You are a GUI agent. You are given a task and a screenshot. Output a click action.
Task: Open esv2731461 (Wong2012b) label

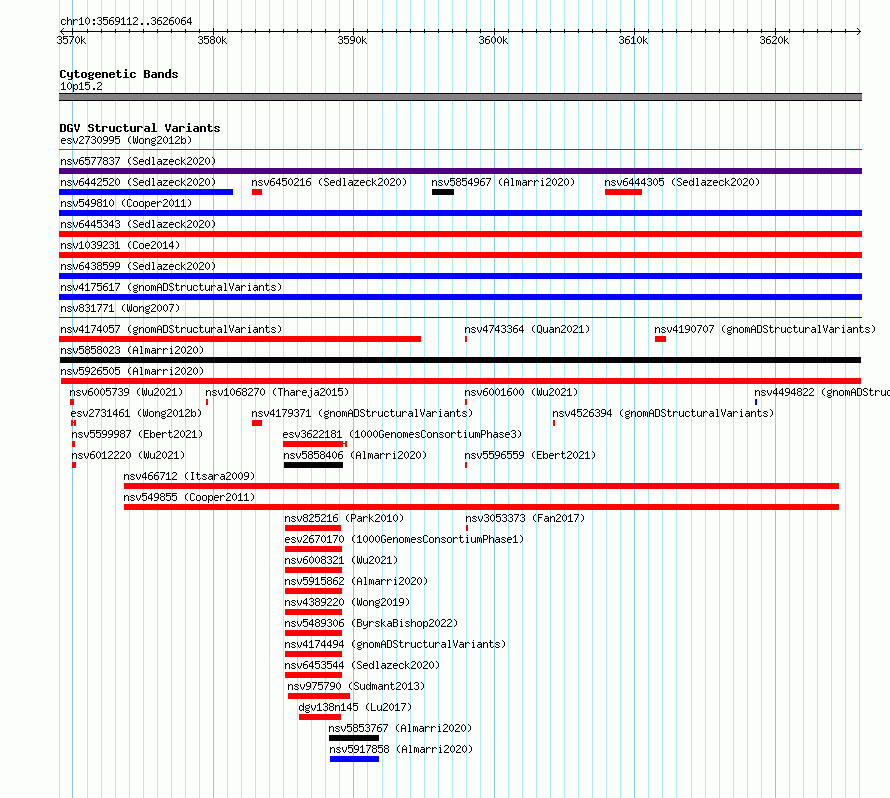(136, 413)
